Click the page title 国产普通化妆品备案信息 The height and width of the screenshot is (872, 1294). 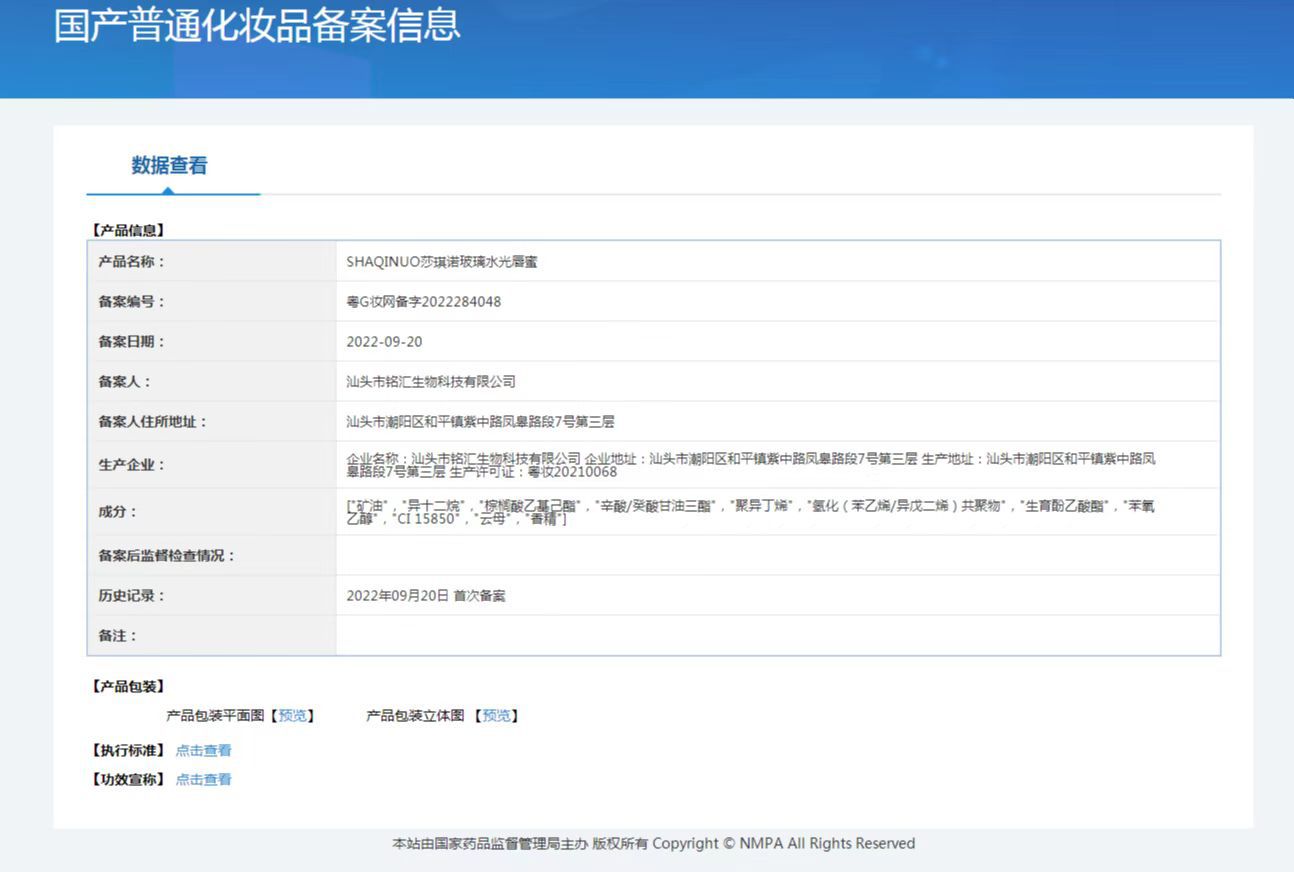click(257, 25)
